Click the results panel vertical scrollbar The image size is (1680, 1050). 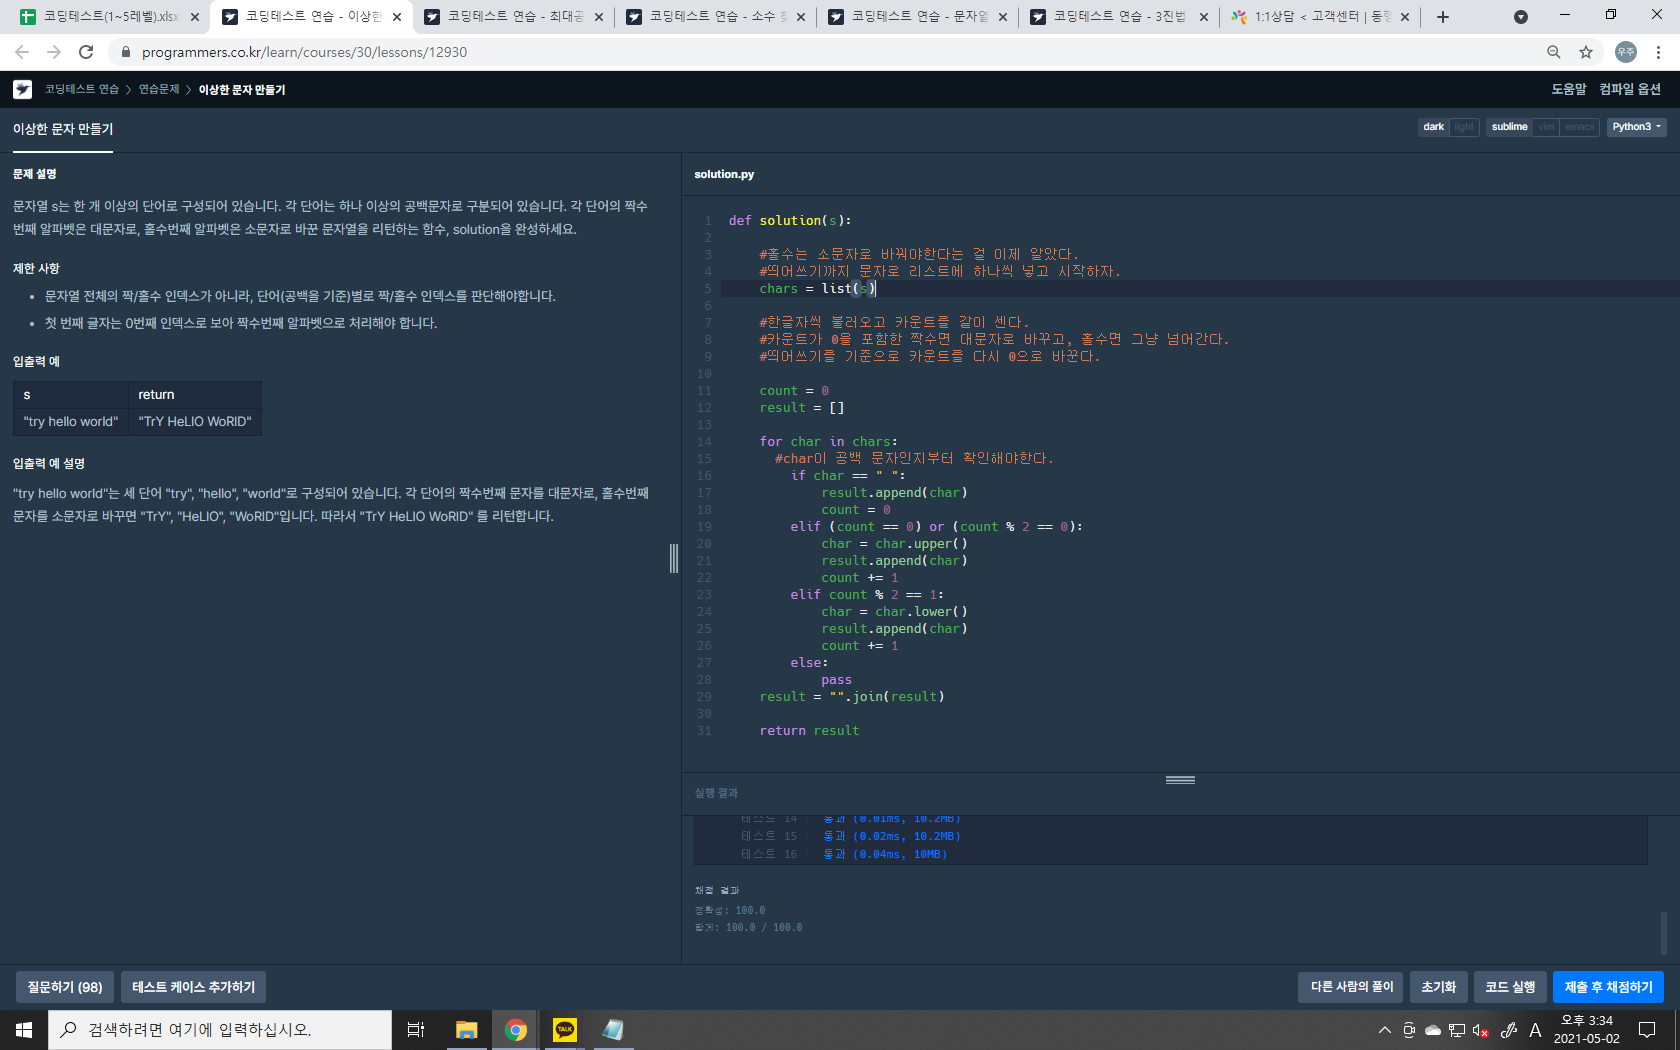click(1664, 932)
